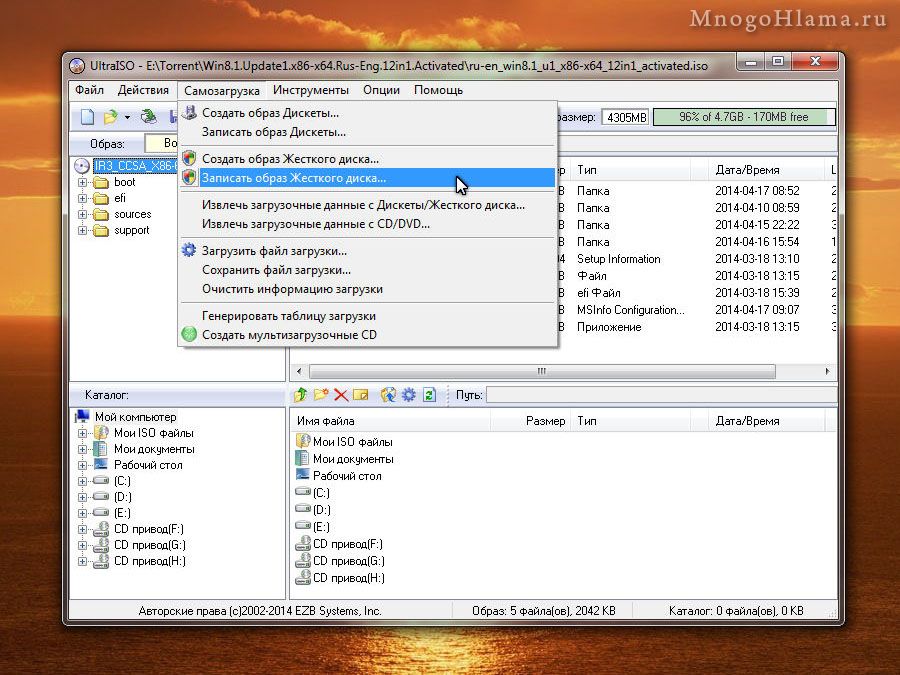The height and width of the screenshot is (675, 900).
Task: Choose Загрузить файл загрузки menu entry
Action: coord(274,251)
